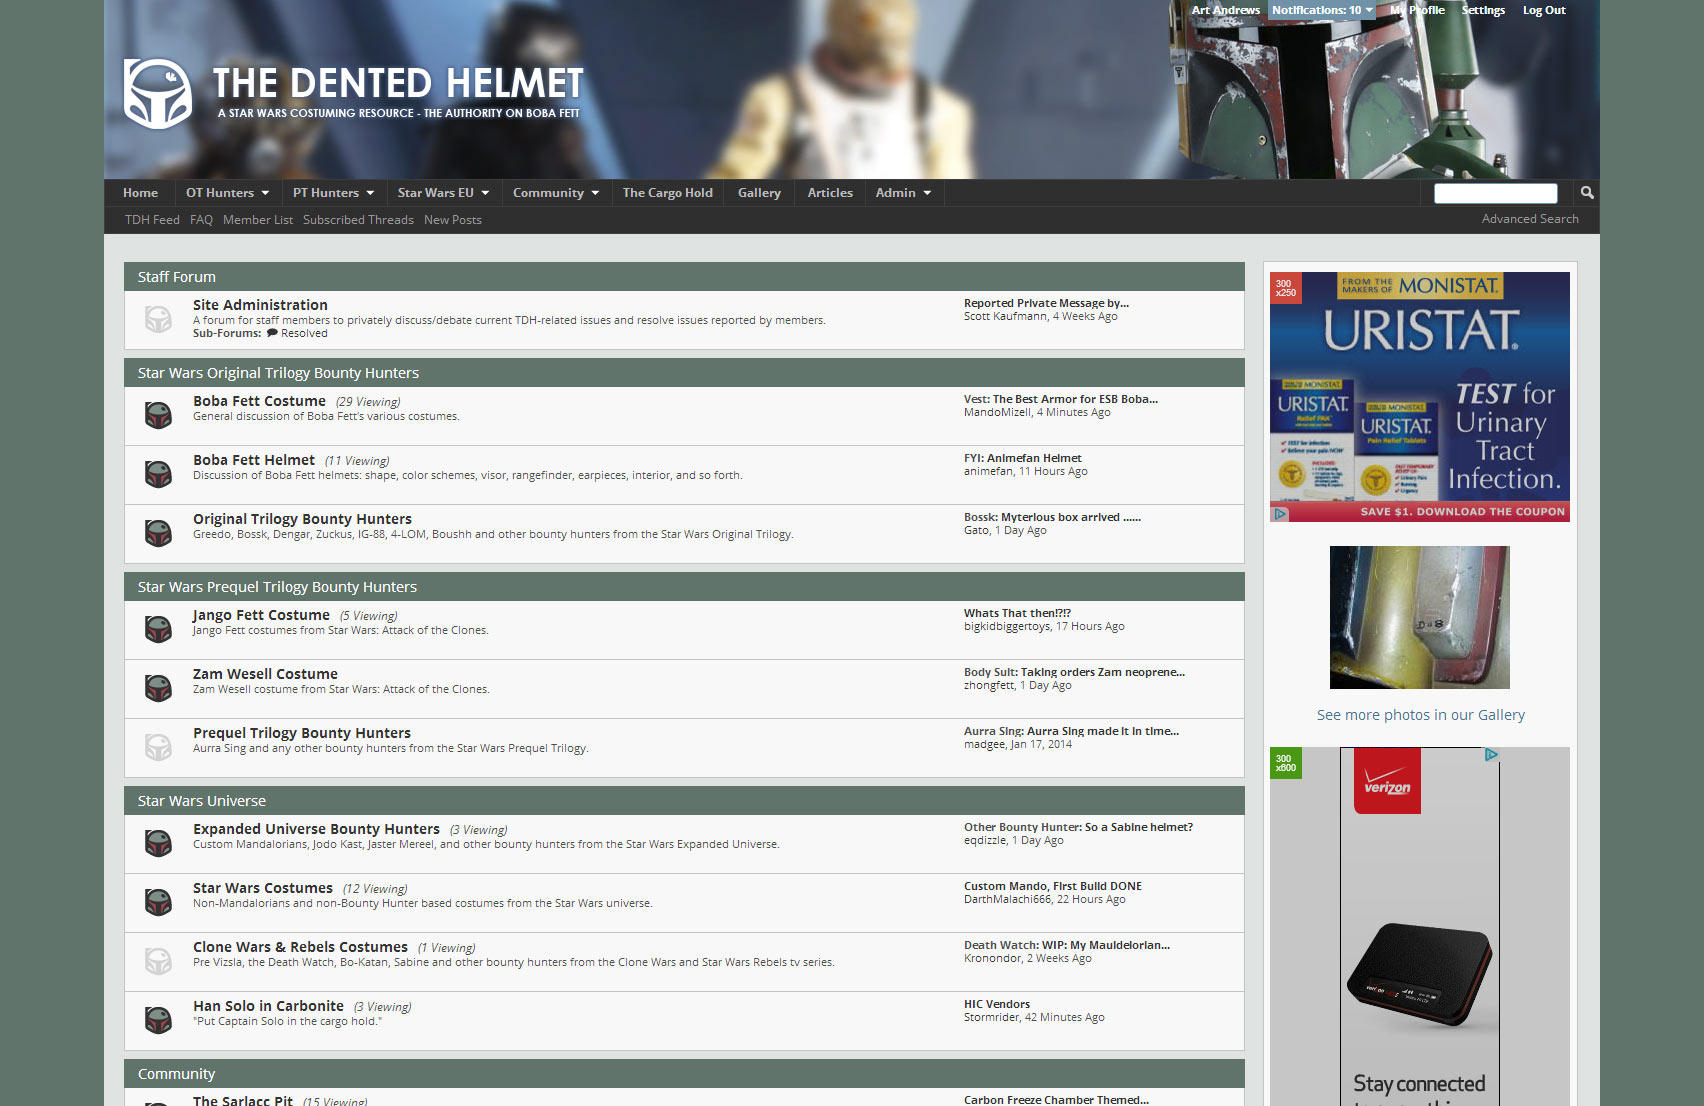
Task: Open Settings in the top bar
Action: tap(1483, 10)
